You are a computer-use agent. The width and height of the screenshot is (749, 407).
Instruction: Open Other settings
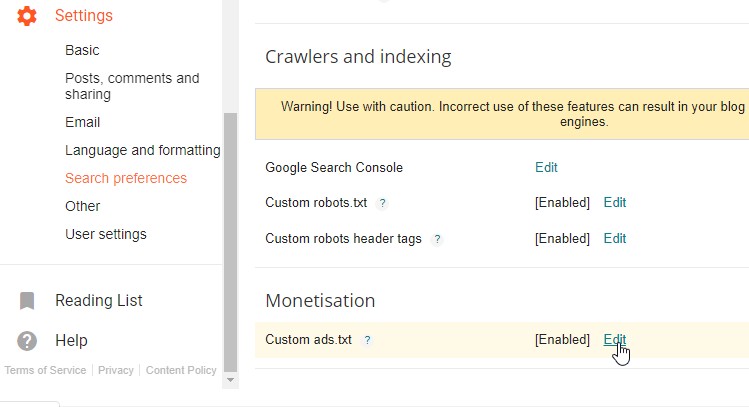coord(82,206)
